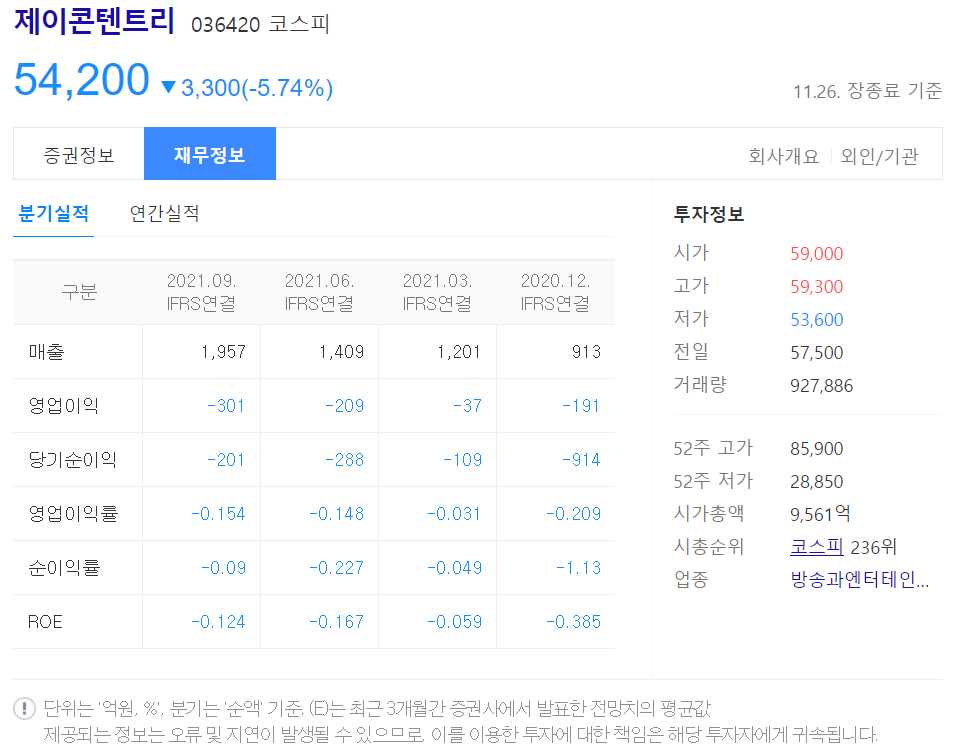Select the 2021.03. IFRS연결 column header
This screenshot has width=965, height=746.
[x=437, y=292]
